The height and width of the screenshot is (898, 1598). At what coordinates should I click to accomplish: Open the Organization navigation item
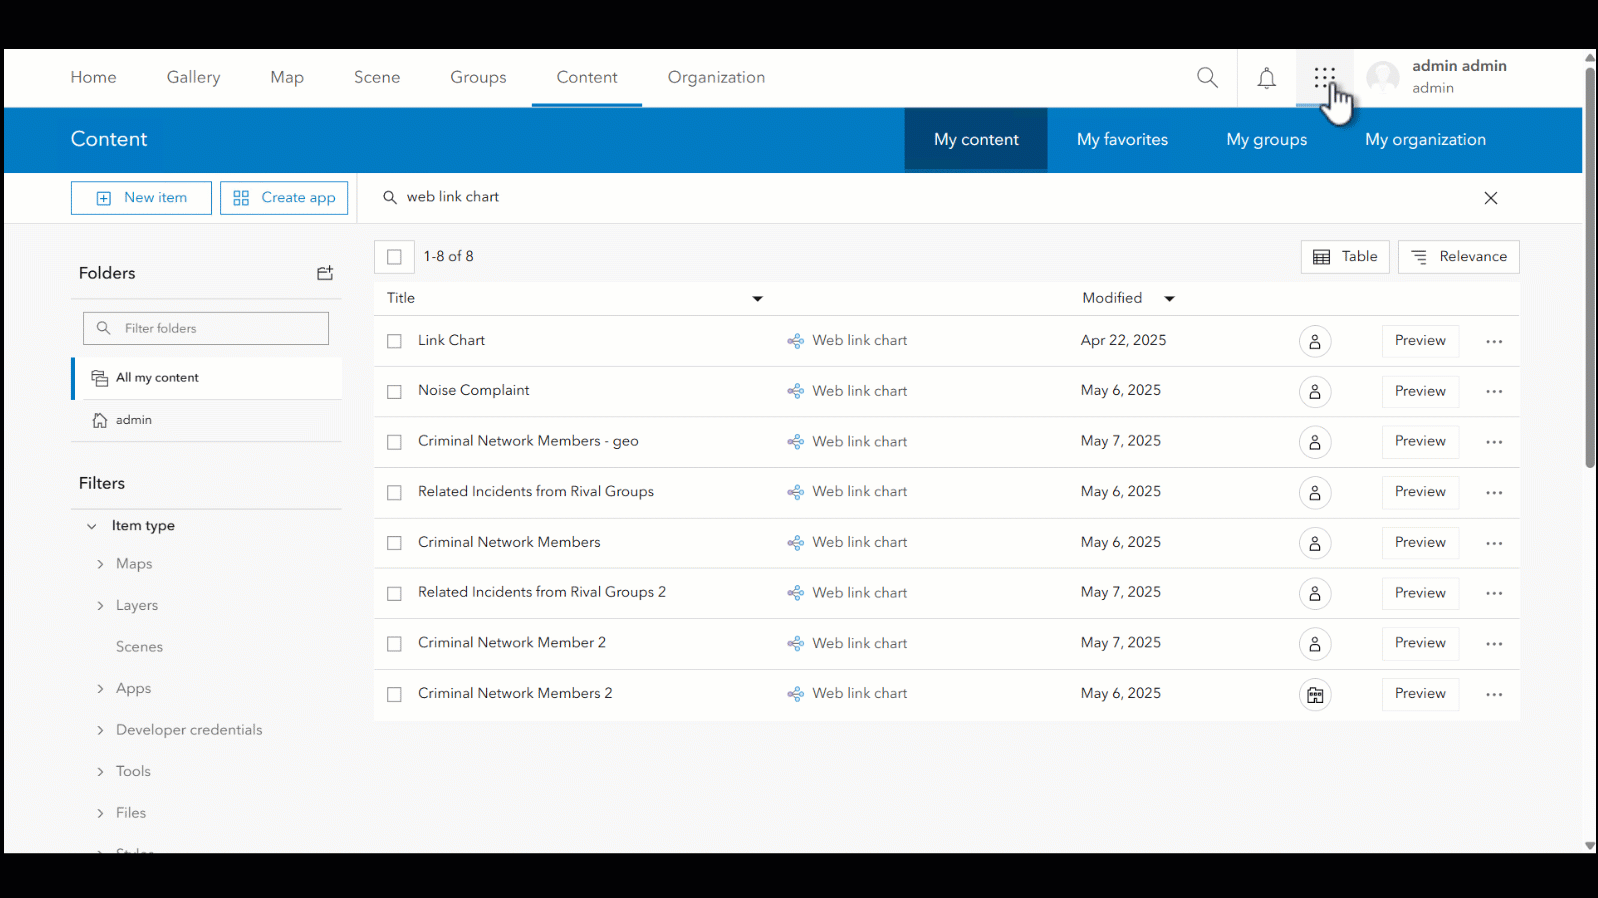pyautogui.click(x=716, y=77)
